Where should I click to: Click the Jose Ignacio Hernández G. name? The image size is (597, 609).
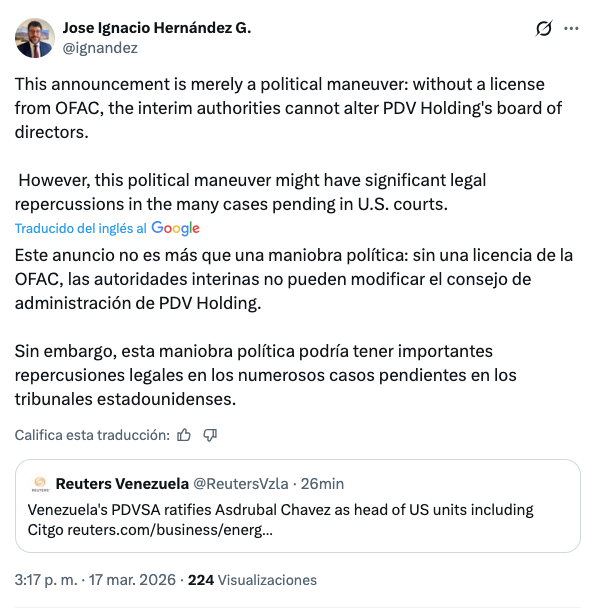(157, 28)
